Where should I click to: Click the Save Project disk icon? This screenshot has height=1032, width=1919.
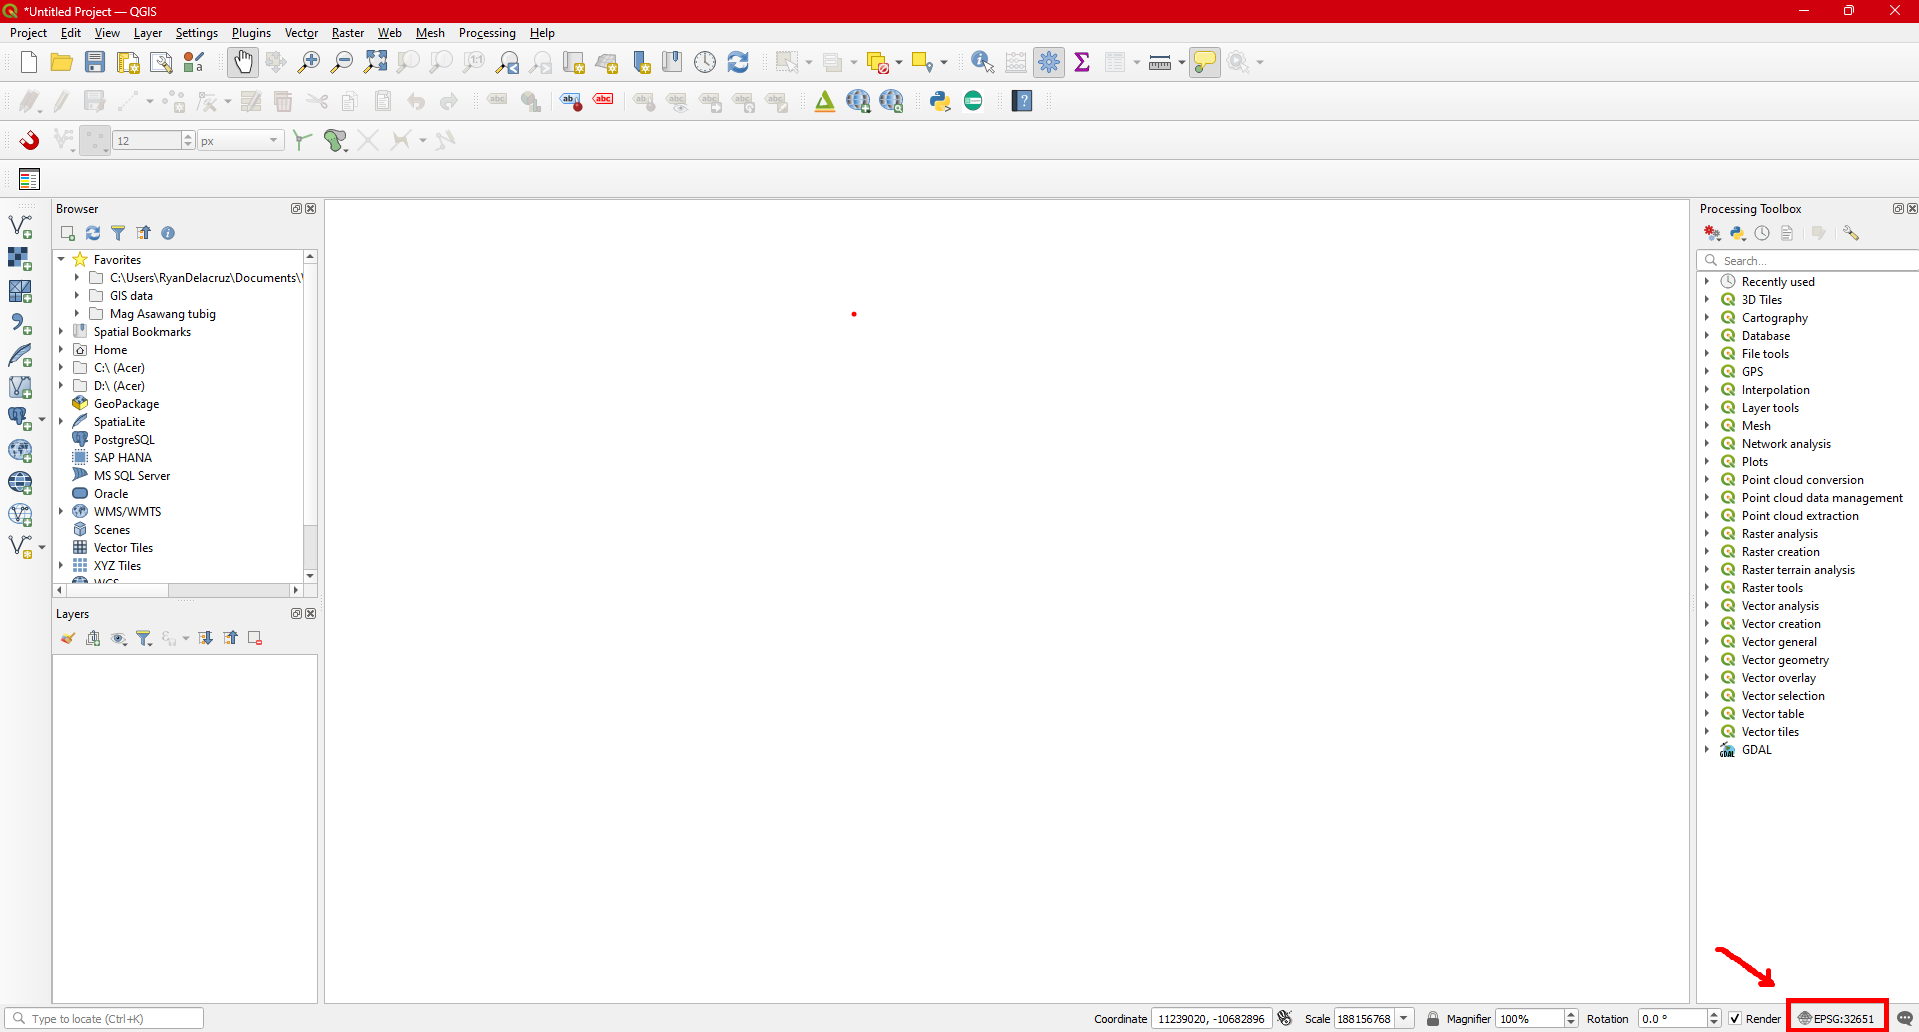coord(95,62)
